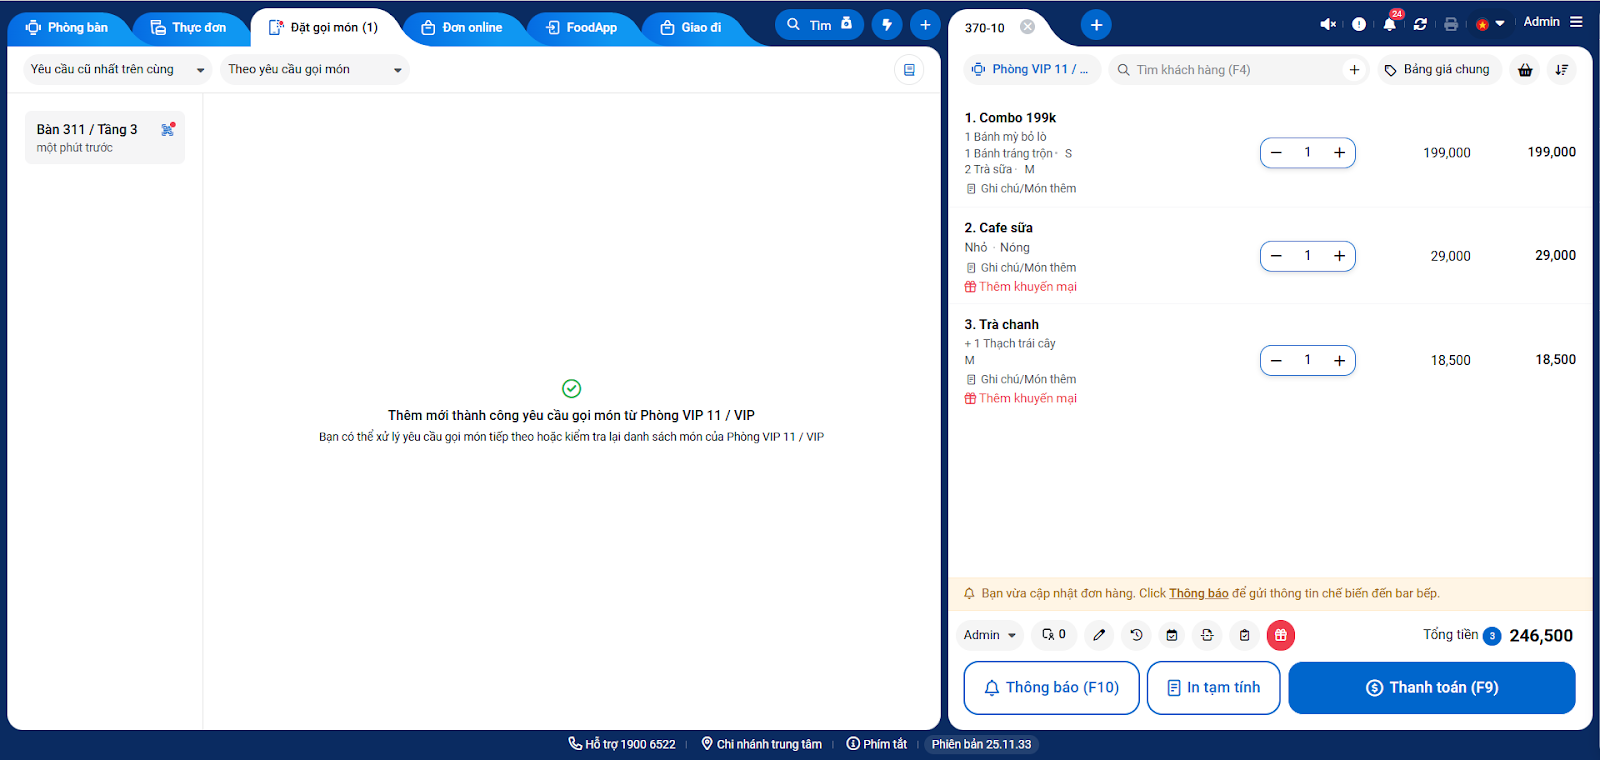The height and width of the screenshot is (760, 1600).
Task: Add a new order tab beside 370-10
Action: (1096, 25)
